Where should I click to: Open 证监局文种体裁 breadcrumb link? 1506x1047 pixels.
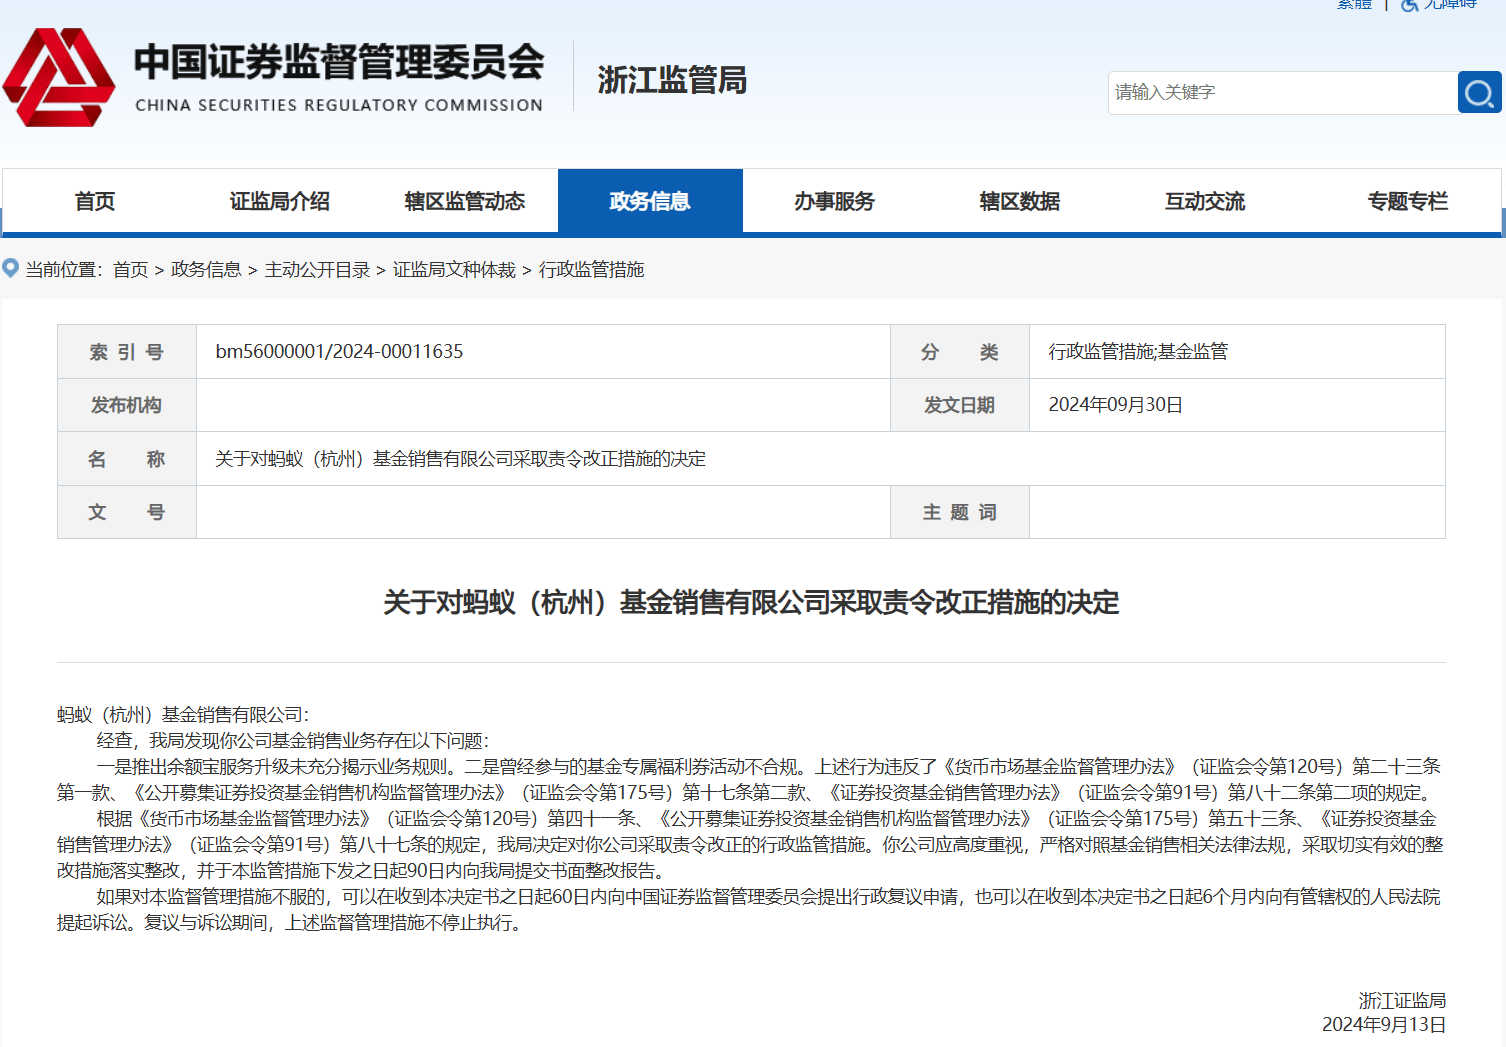click(x=454, y=269)
